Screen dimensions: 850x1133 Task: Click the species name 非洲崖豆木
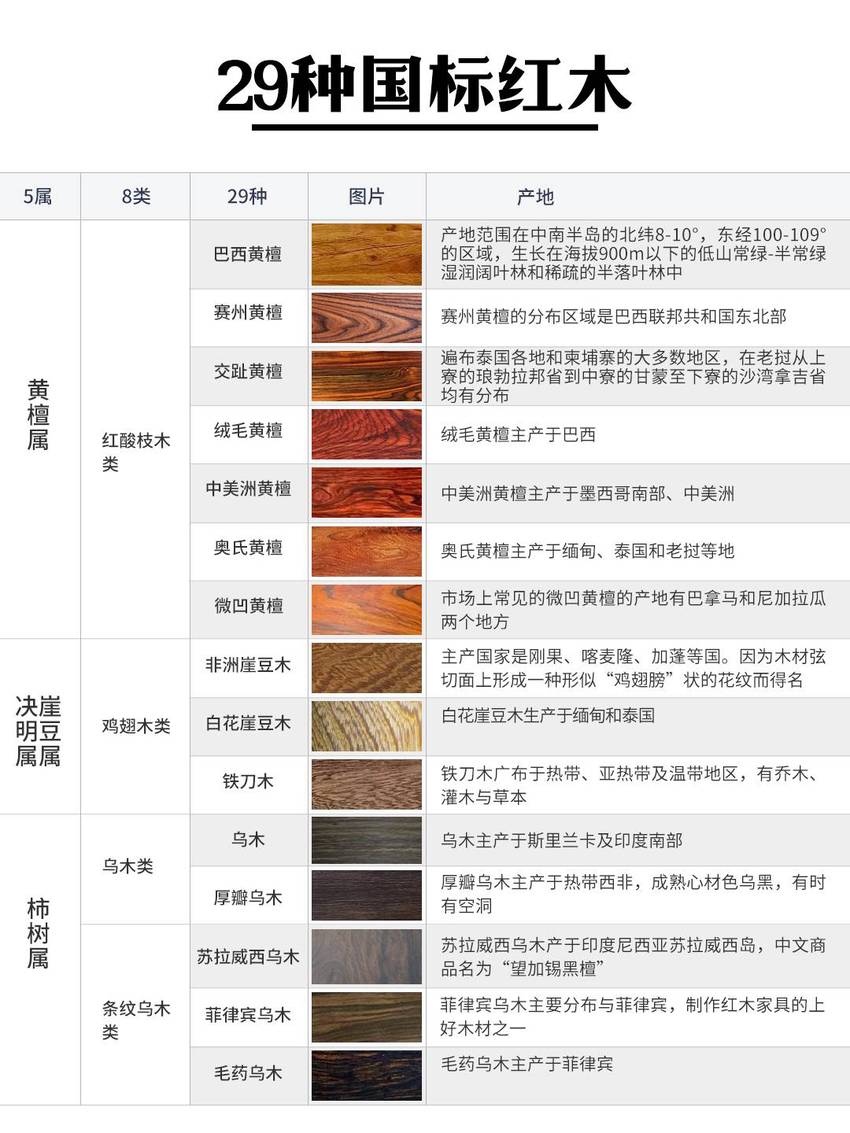pyautogui.click(x=248, y=665)
